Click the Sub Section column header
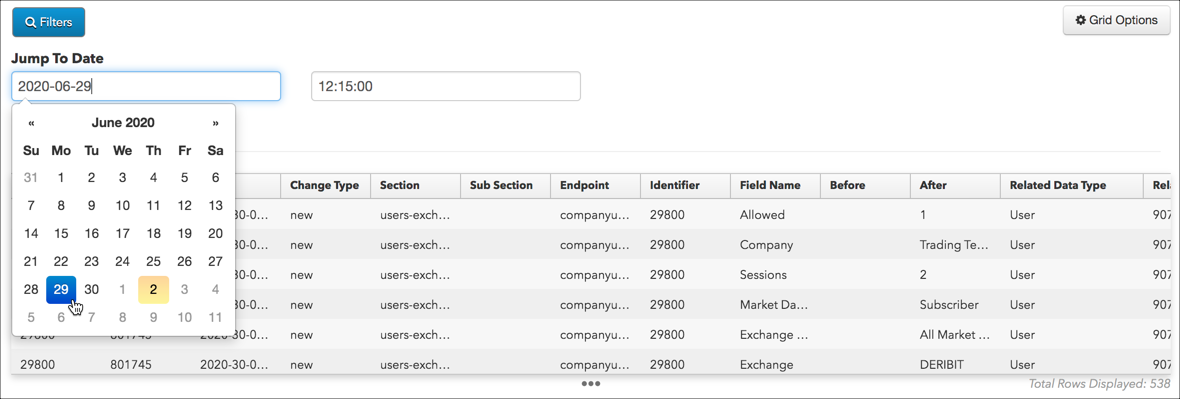This screenshot has height=399, width=1180. [x=505, y=185]
